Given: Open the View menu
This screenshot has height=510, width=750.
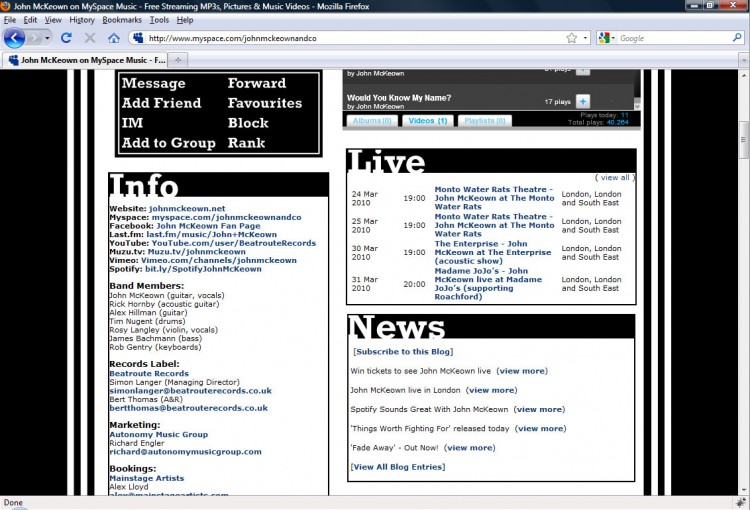Looking at the screenshot, I should point(53,20).
